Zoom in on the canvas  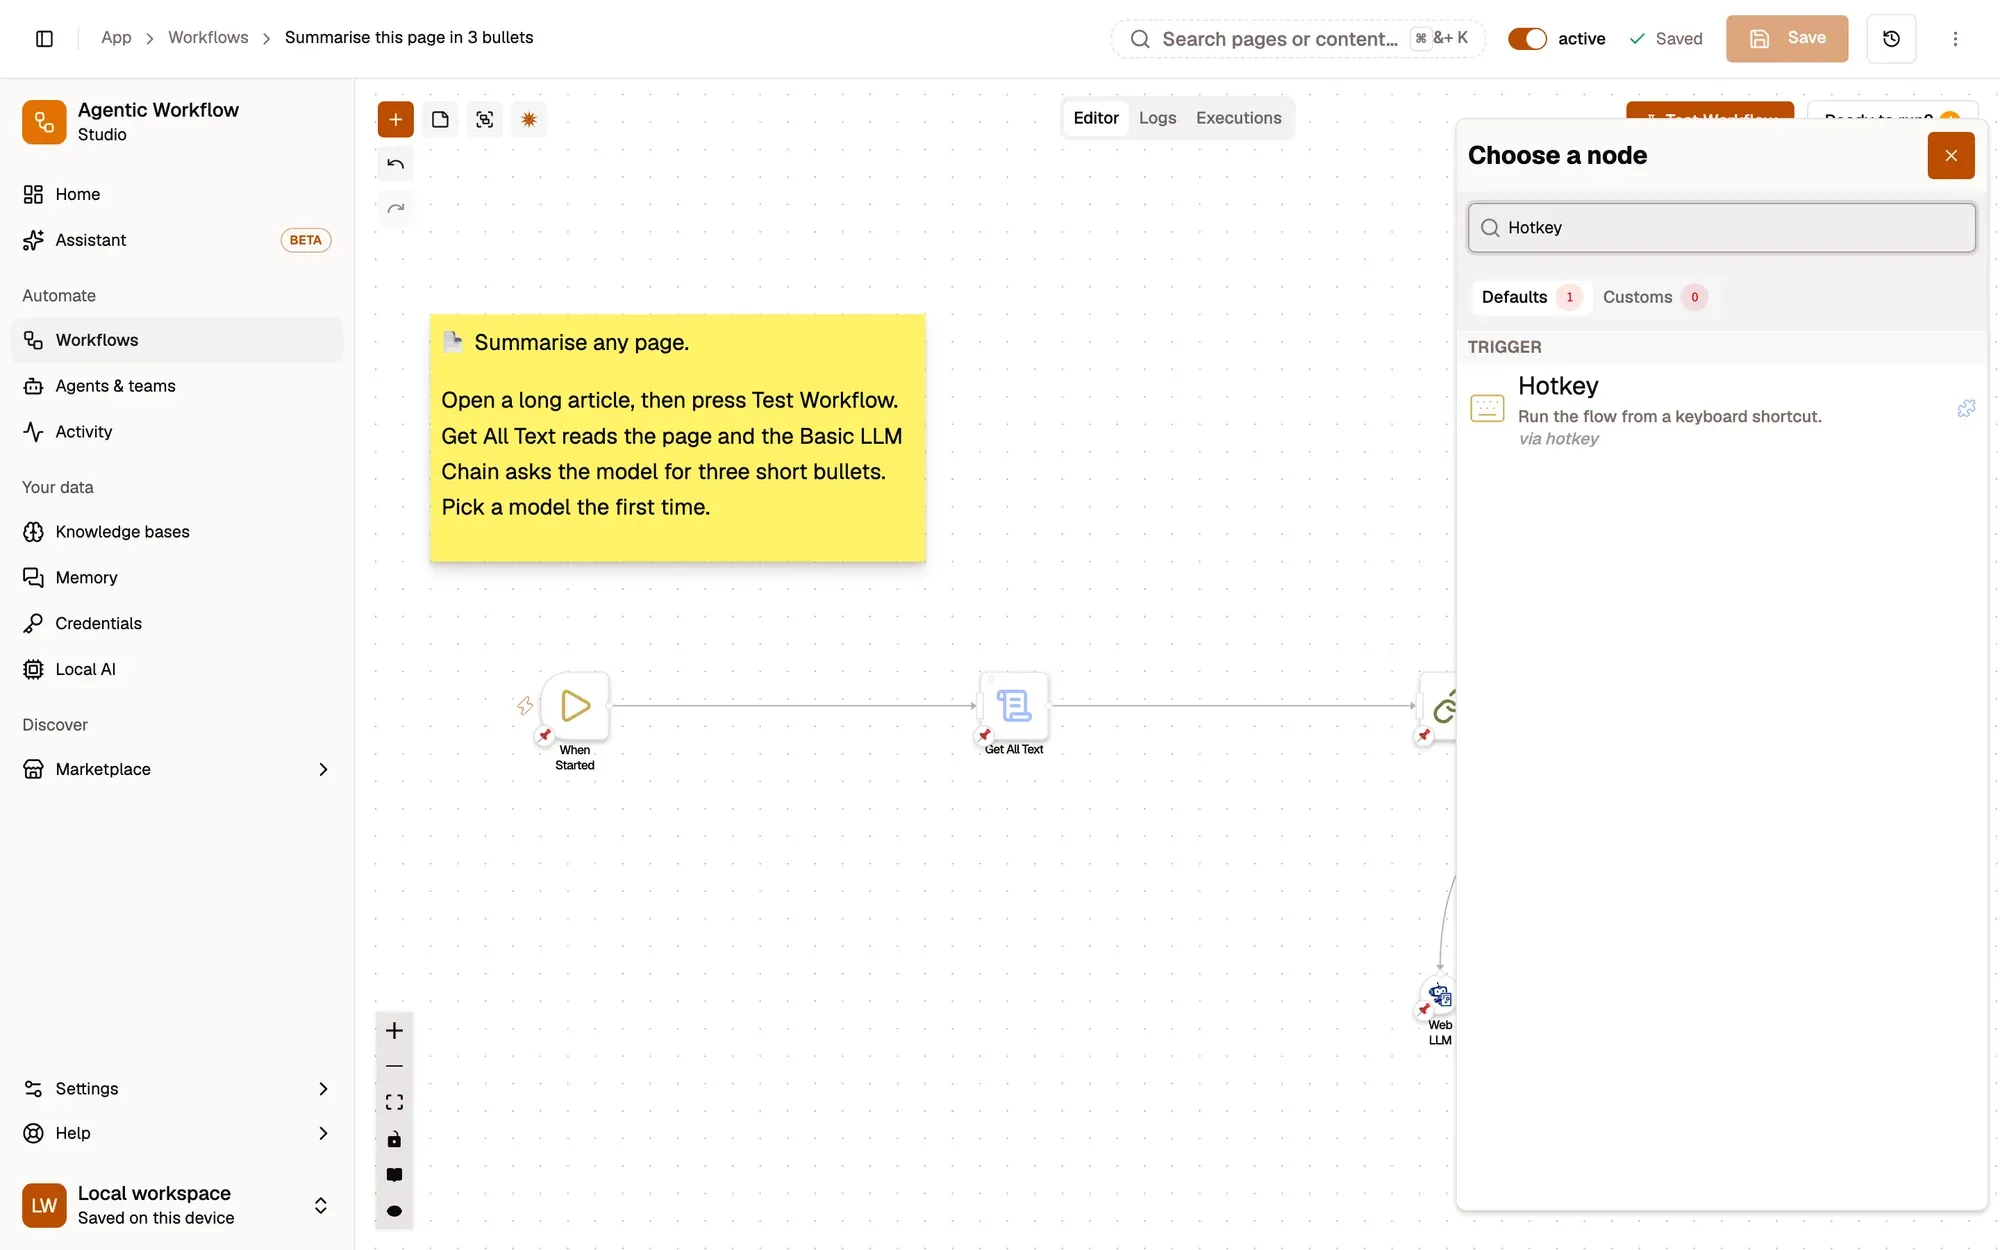(394, 1030)
